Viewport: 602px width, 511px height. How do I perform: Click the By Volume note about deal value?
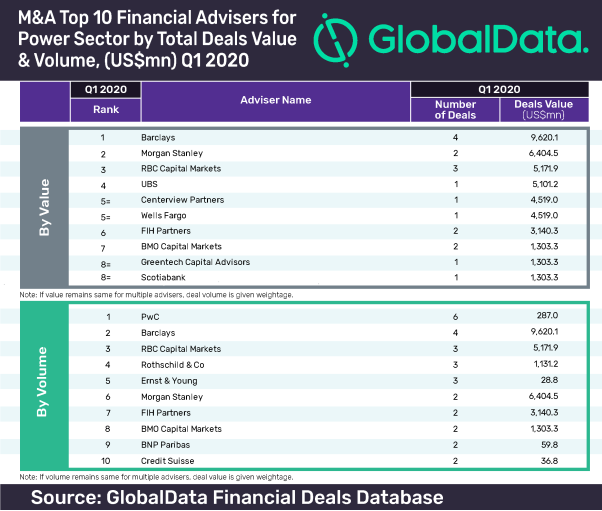[156, 477]
